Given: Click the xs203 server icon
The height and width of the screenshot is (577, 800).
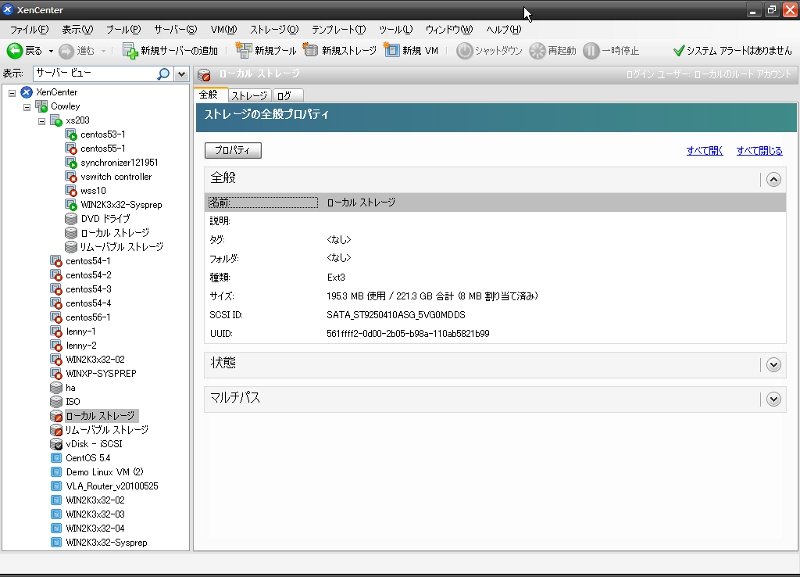Looking at the screenshot, I should (56, 121).
